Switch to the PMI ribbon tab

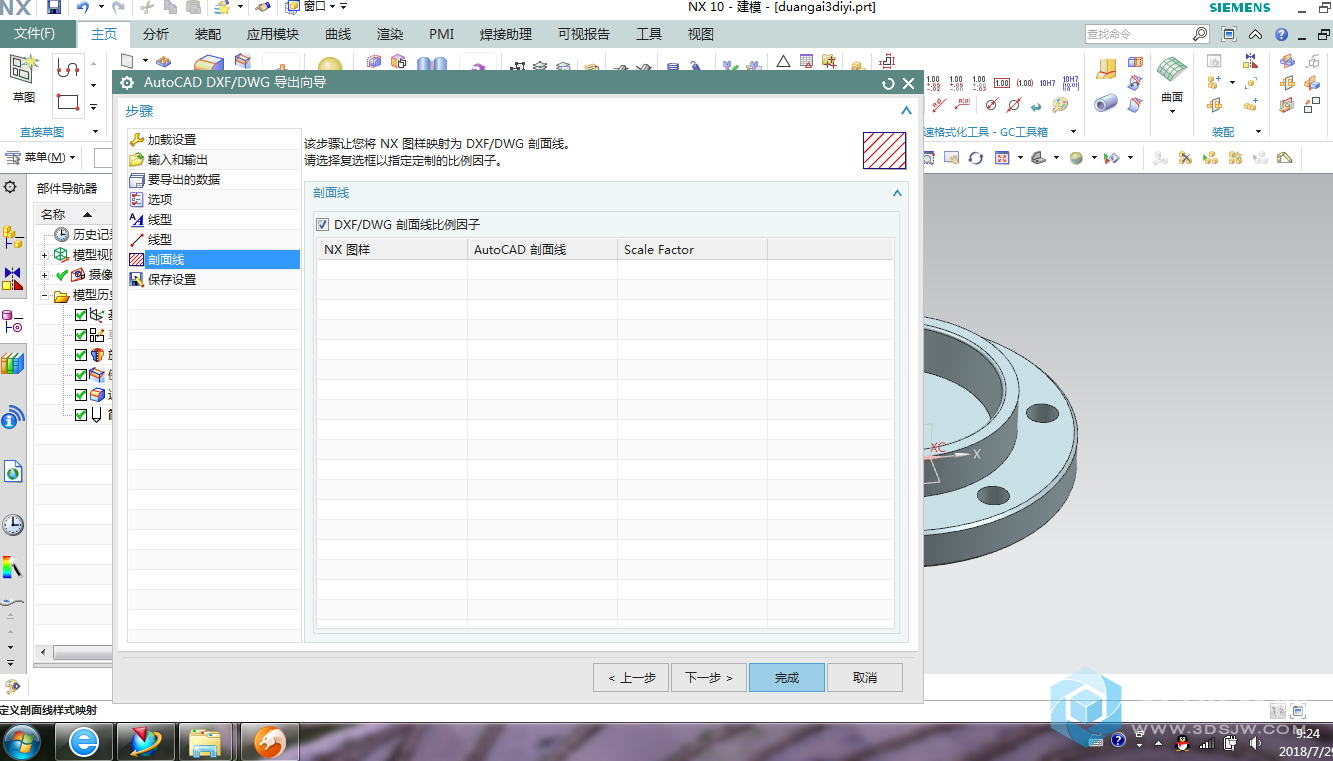[441, 34]
